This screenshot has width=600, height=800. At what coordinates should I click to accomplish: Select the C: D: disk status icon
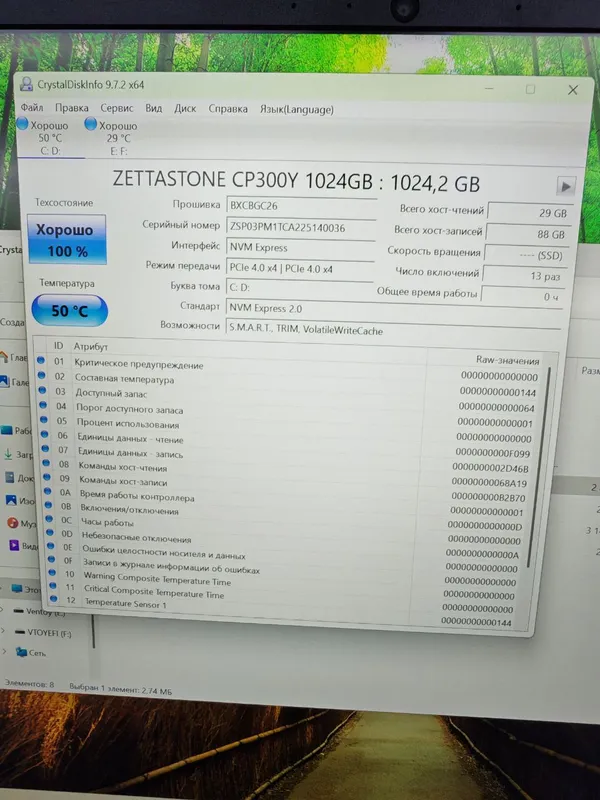click(x=22, y=123)
